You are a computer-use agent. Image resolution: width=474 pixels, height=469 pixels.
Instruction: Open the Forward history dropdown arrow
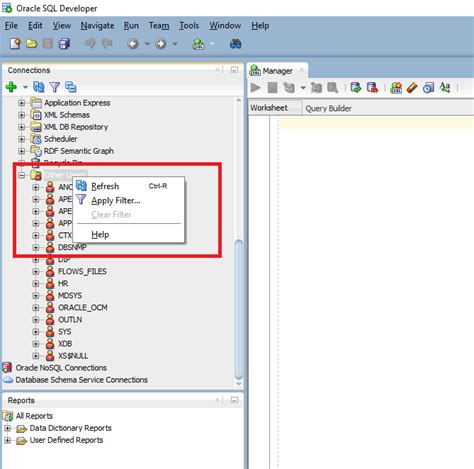tap(175, 44)
